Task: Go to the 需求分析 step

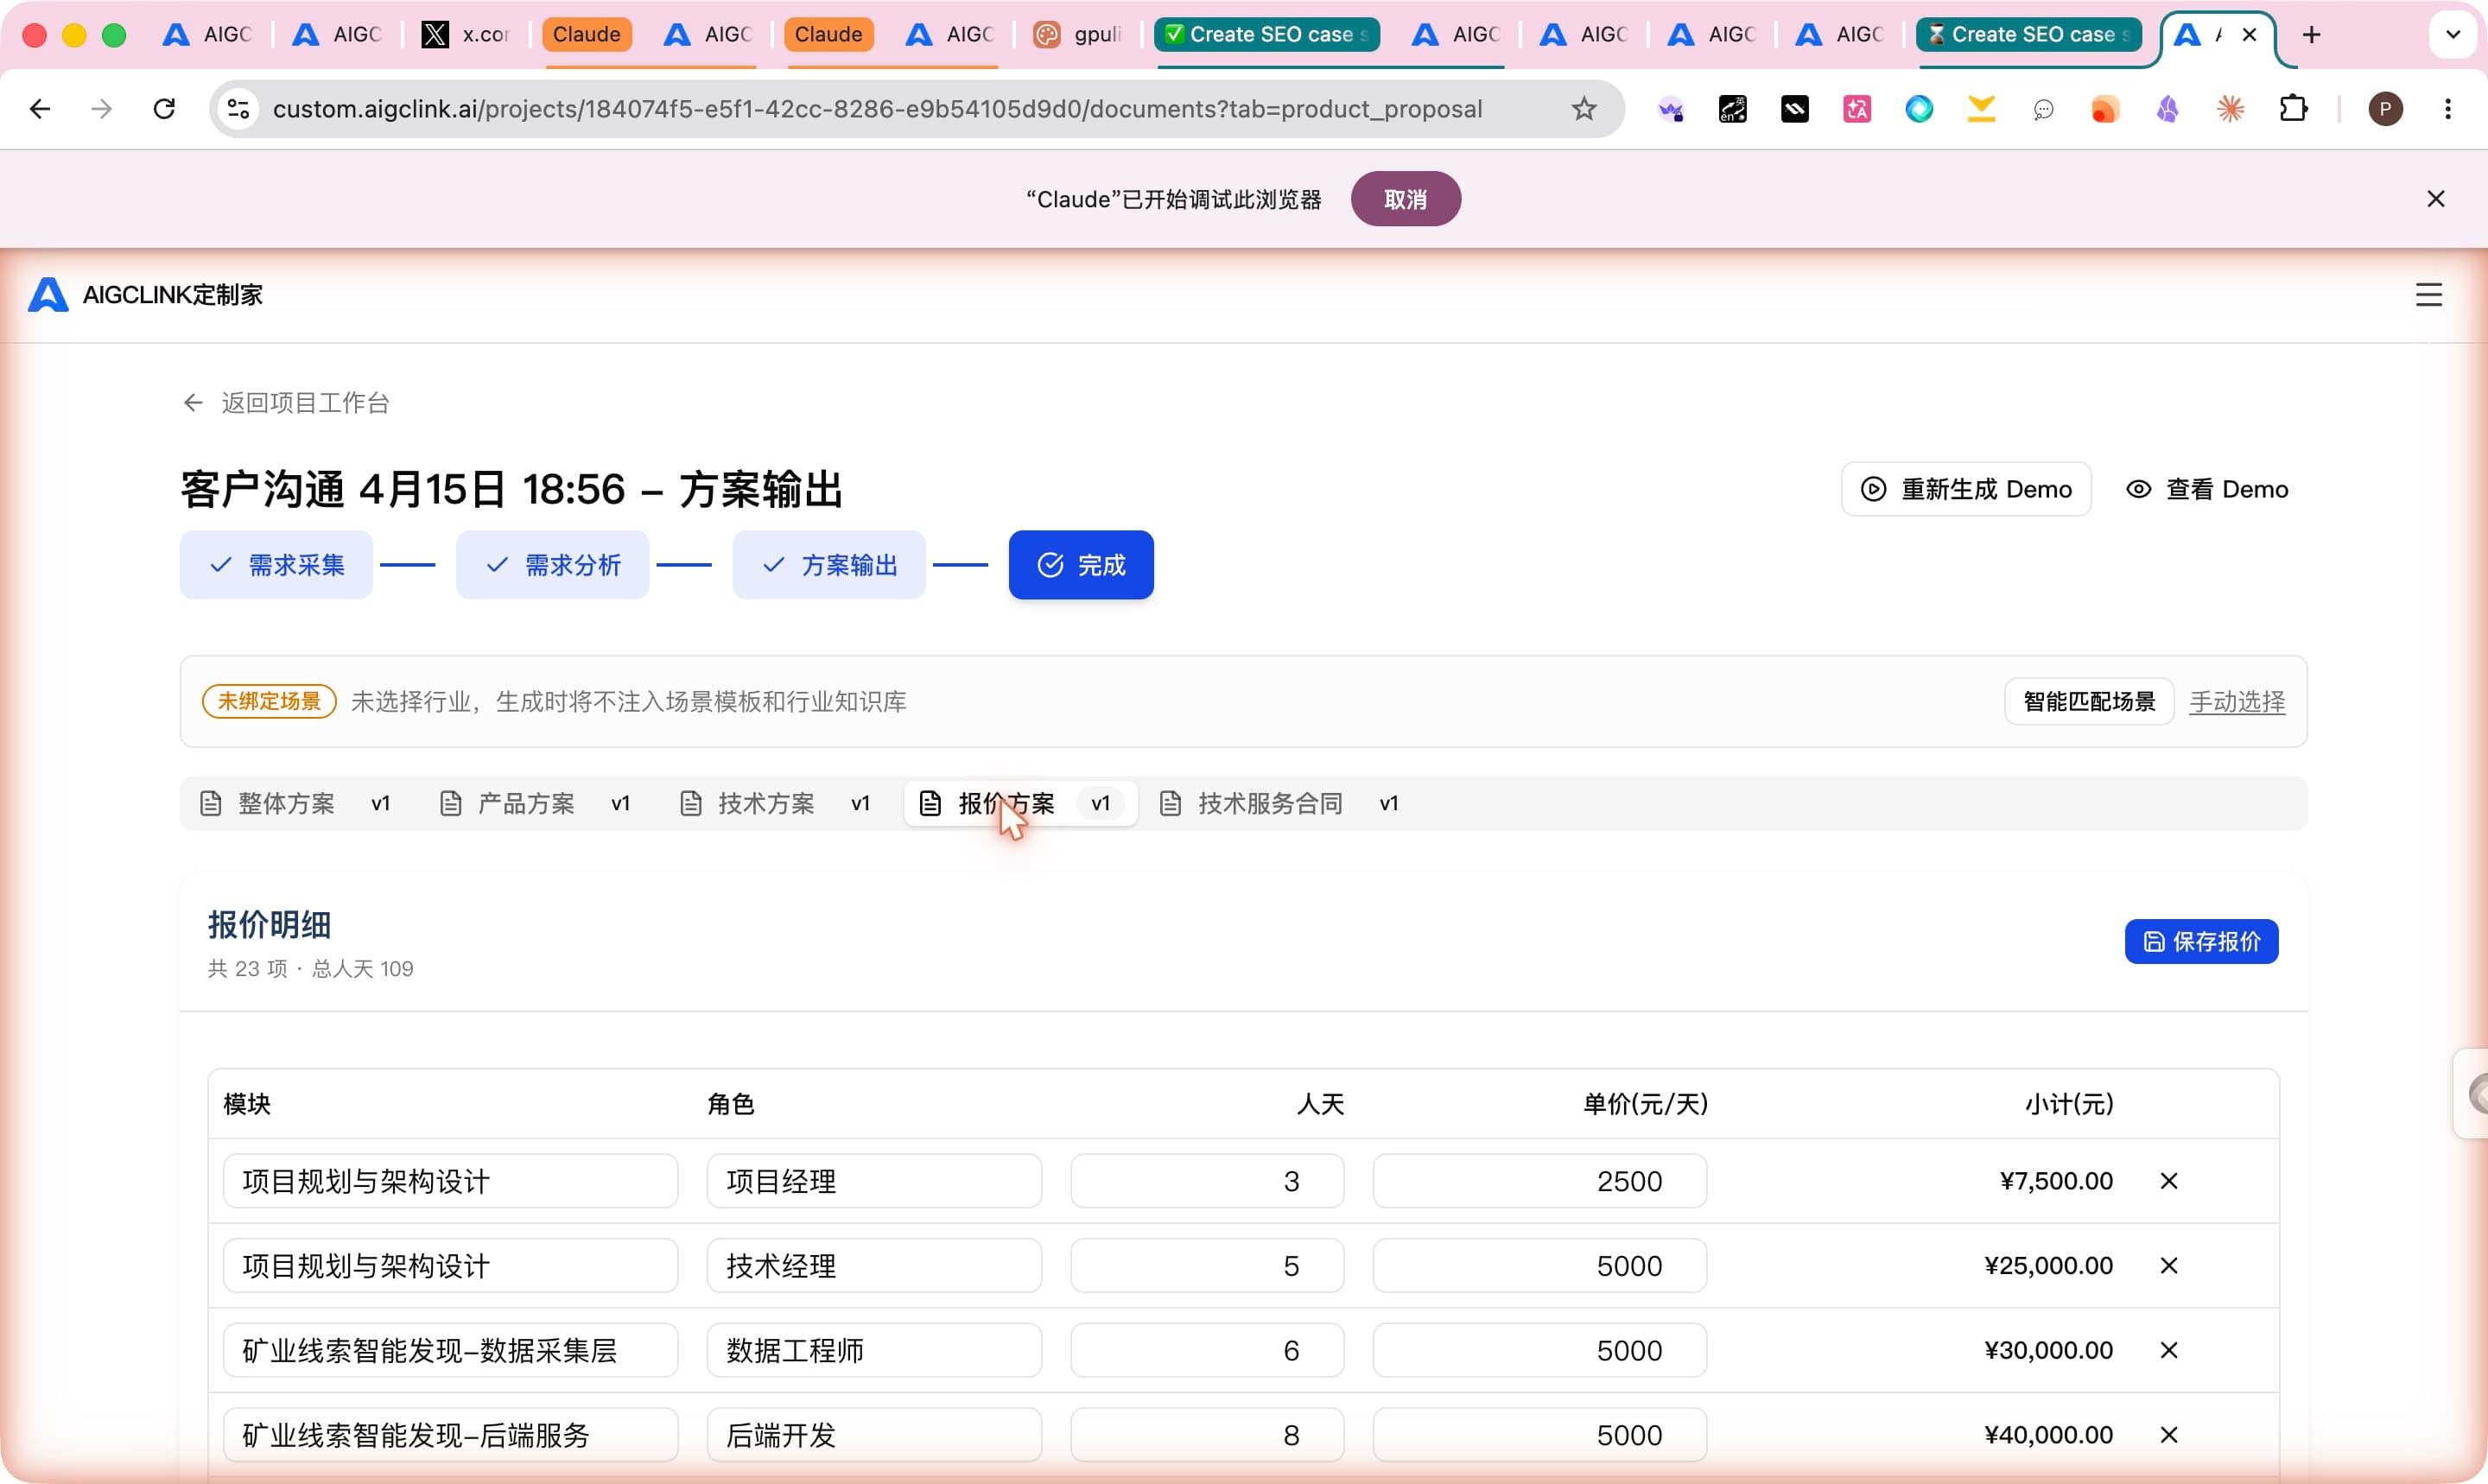Action: [x=552, y=565]
